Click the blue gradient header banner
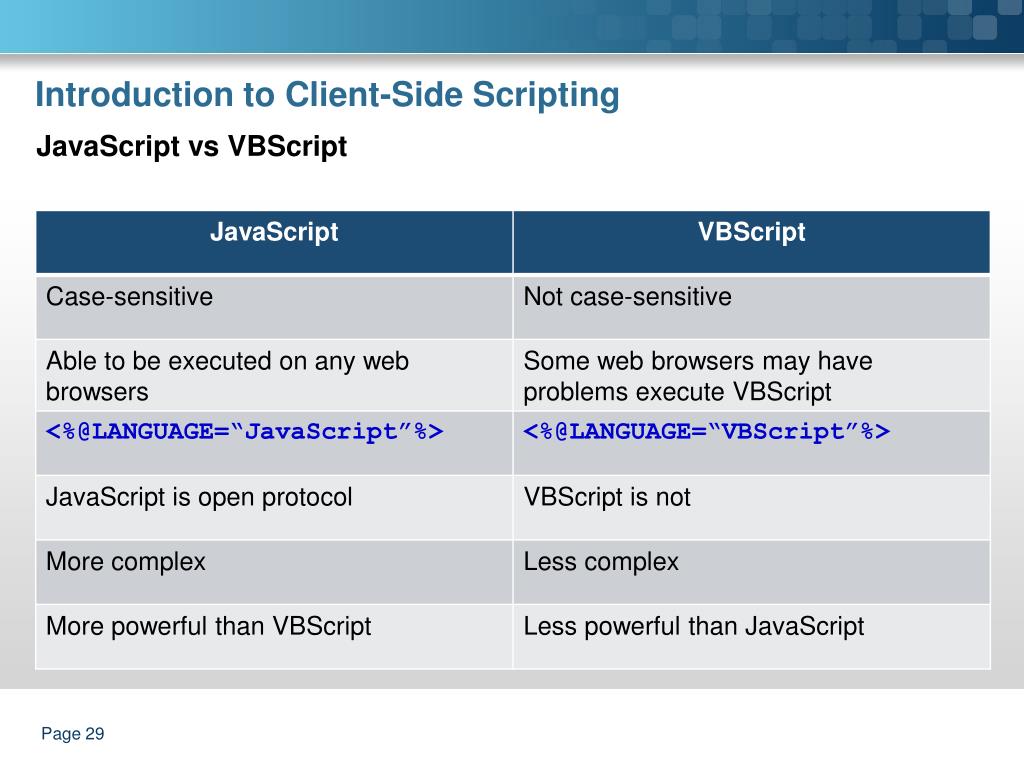 (x=512, y=26)
